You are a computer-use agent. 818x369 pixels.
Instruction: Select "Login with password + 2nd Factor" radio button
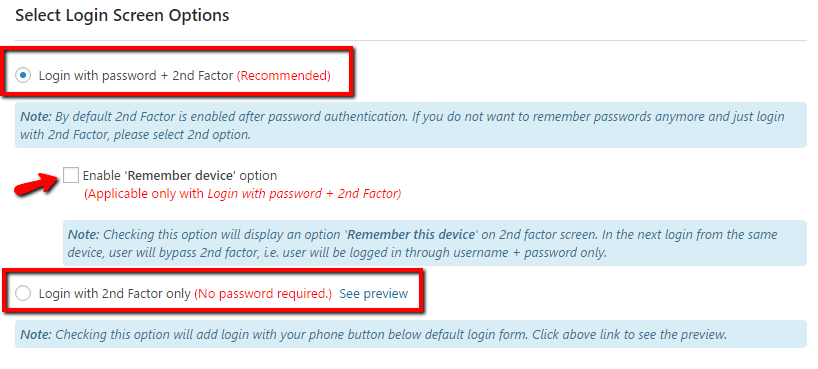click(22, 76)
